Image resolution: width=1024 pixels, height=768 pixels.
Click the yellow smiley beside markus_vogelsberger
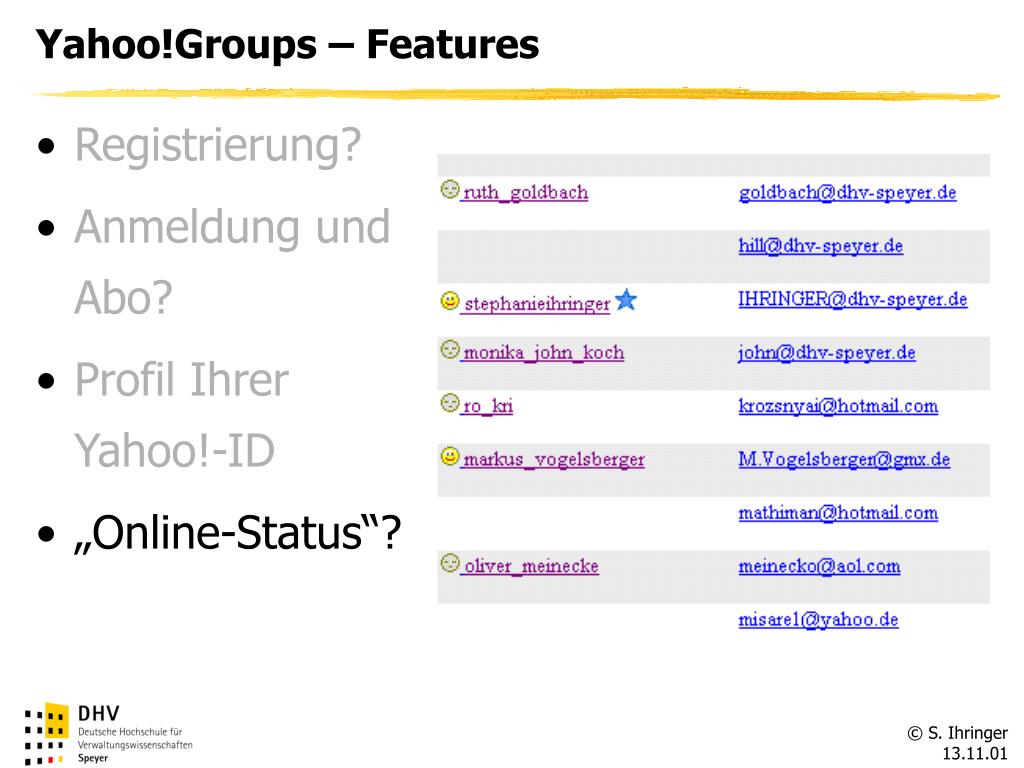449,456
